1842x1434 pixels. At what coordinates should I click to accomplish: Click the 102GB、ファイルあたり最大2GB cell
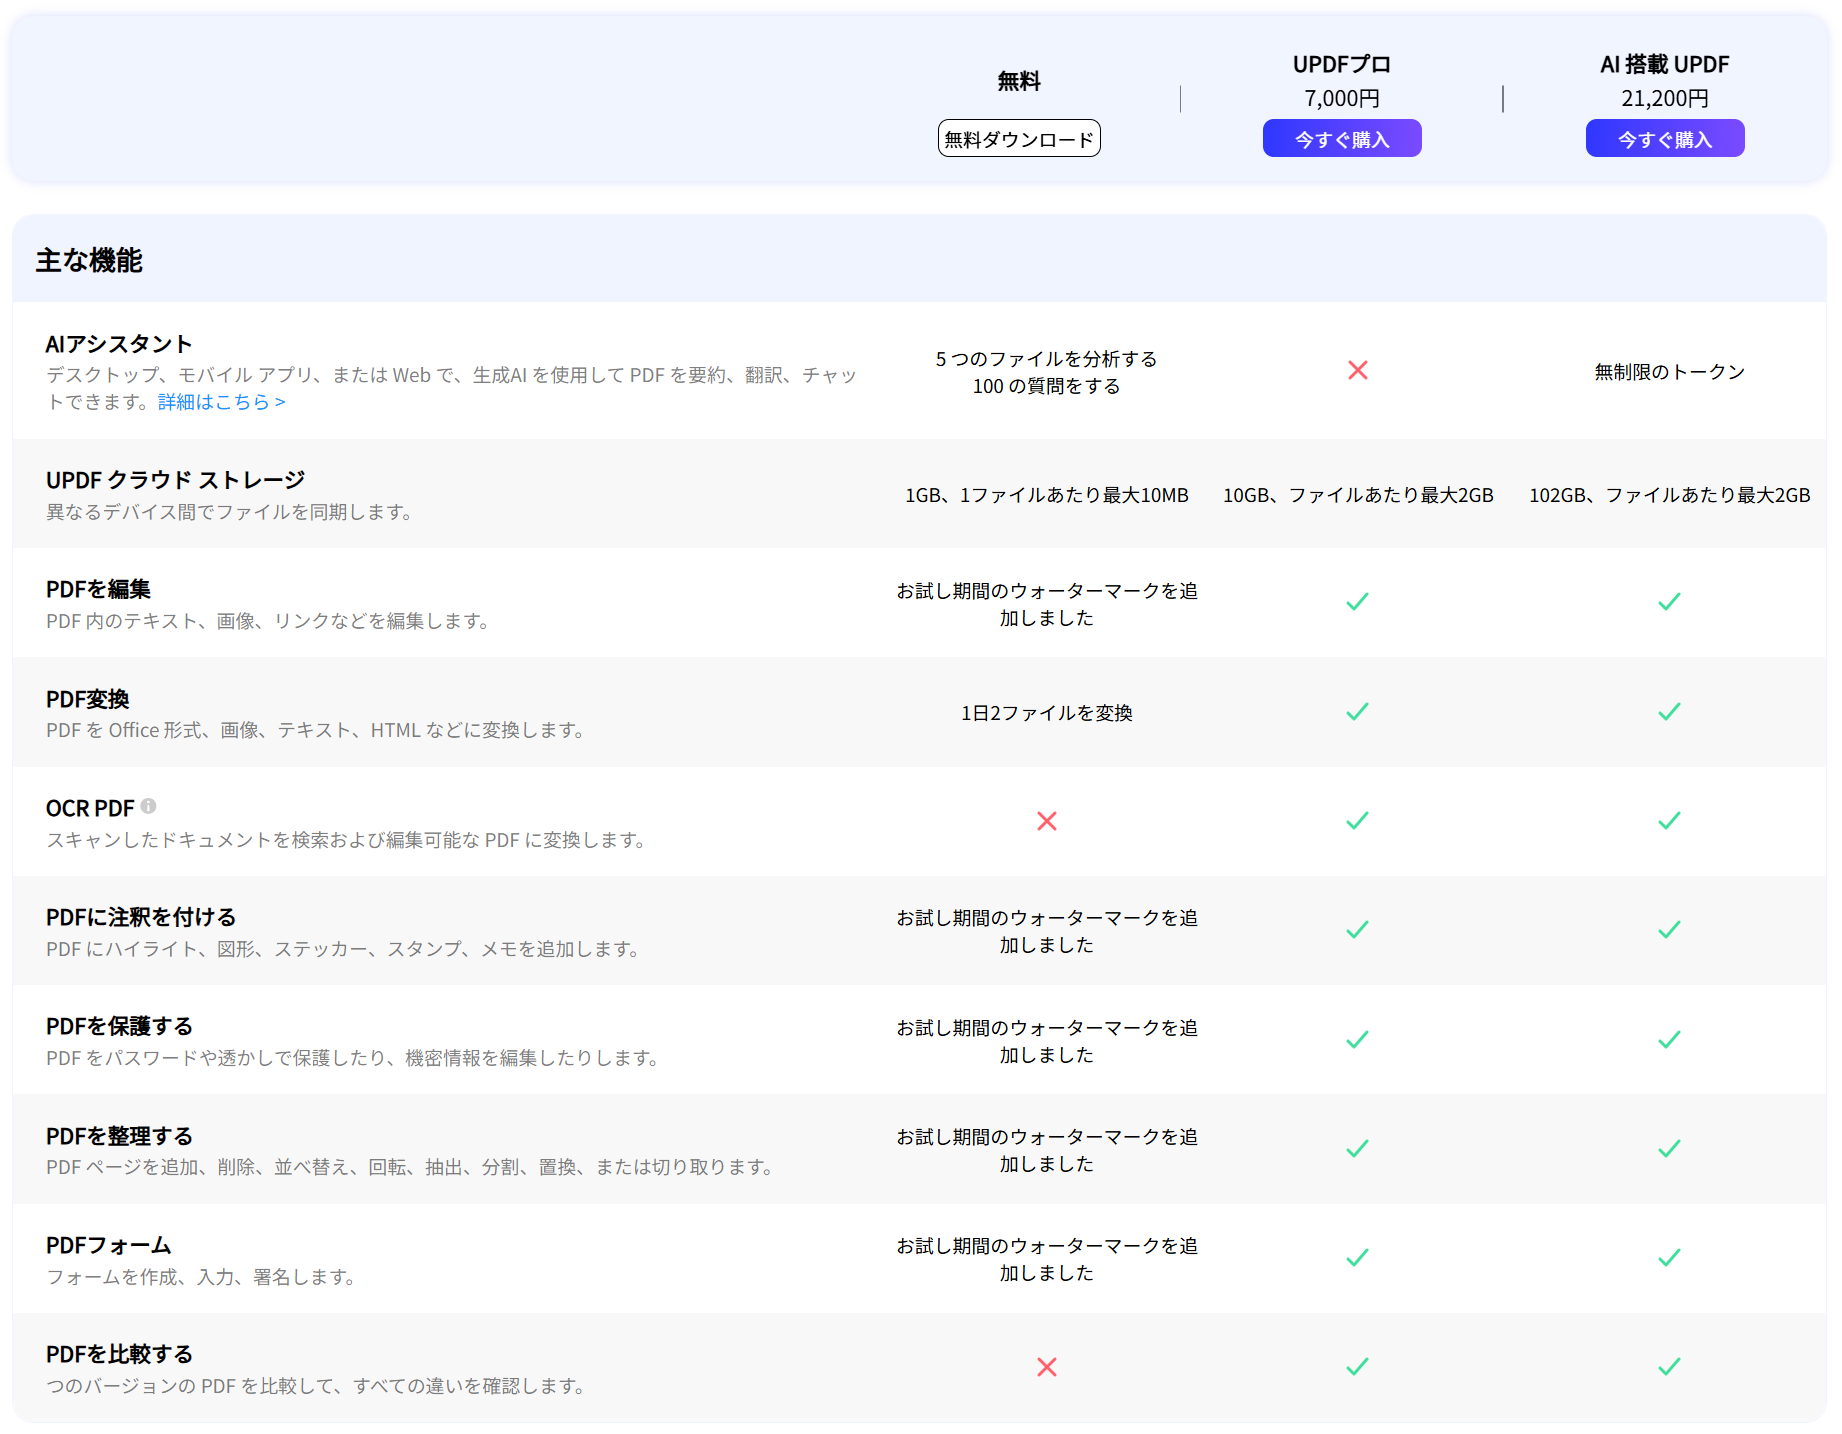coord(1670,495)
